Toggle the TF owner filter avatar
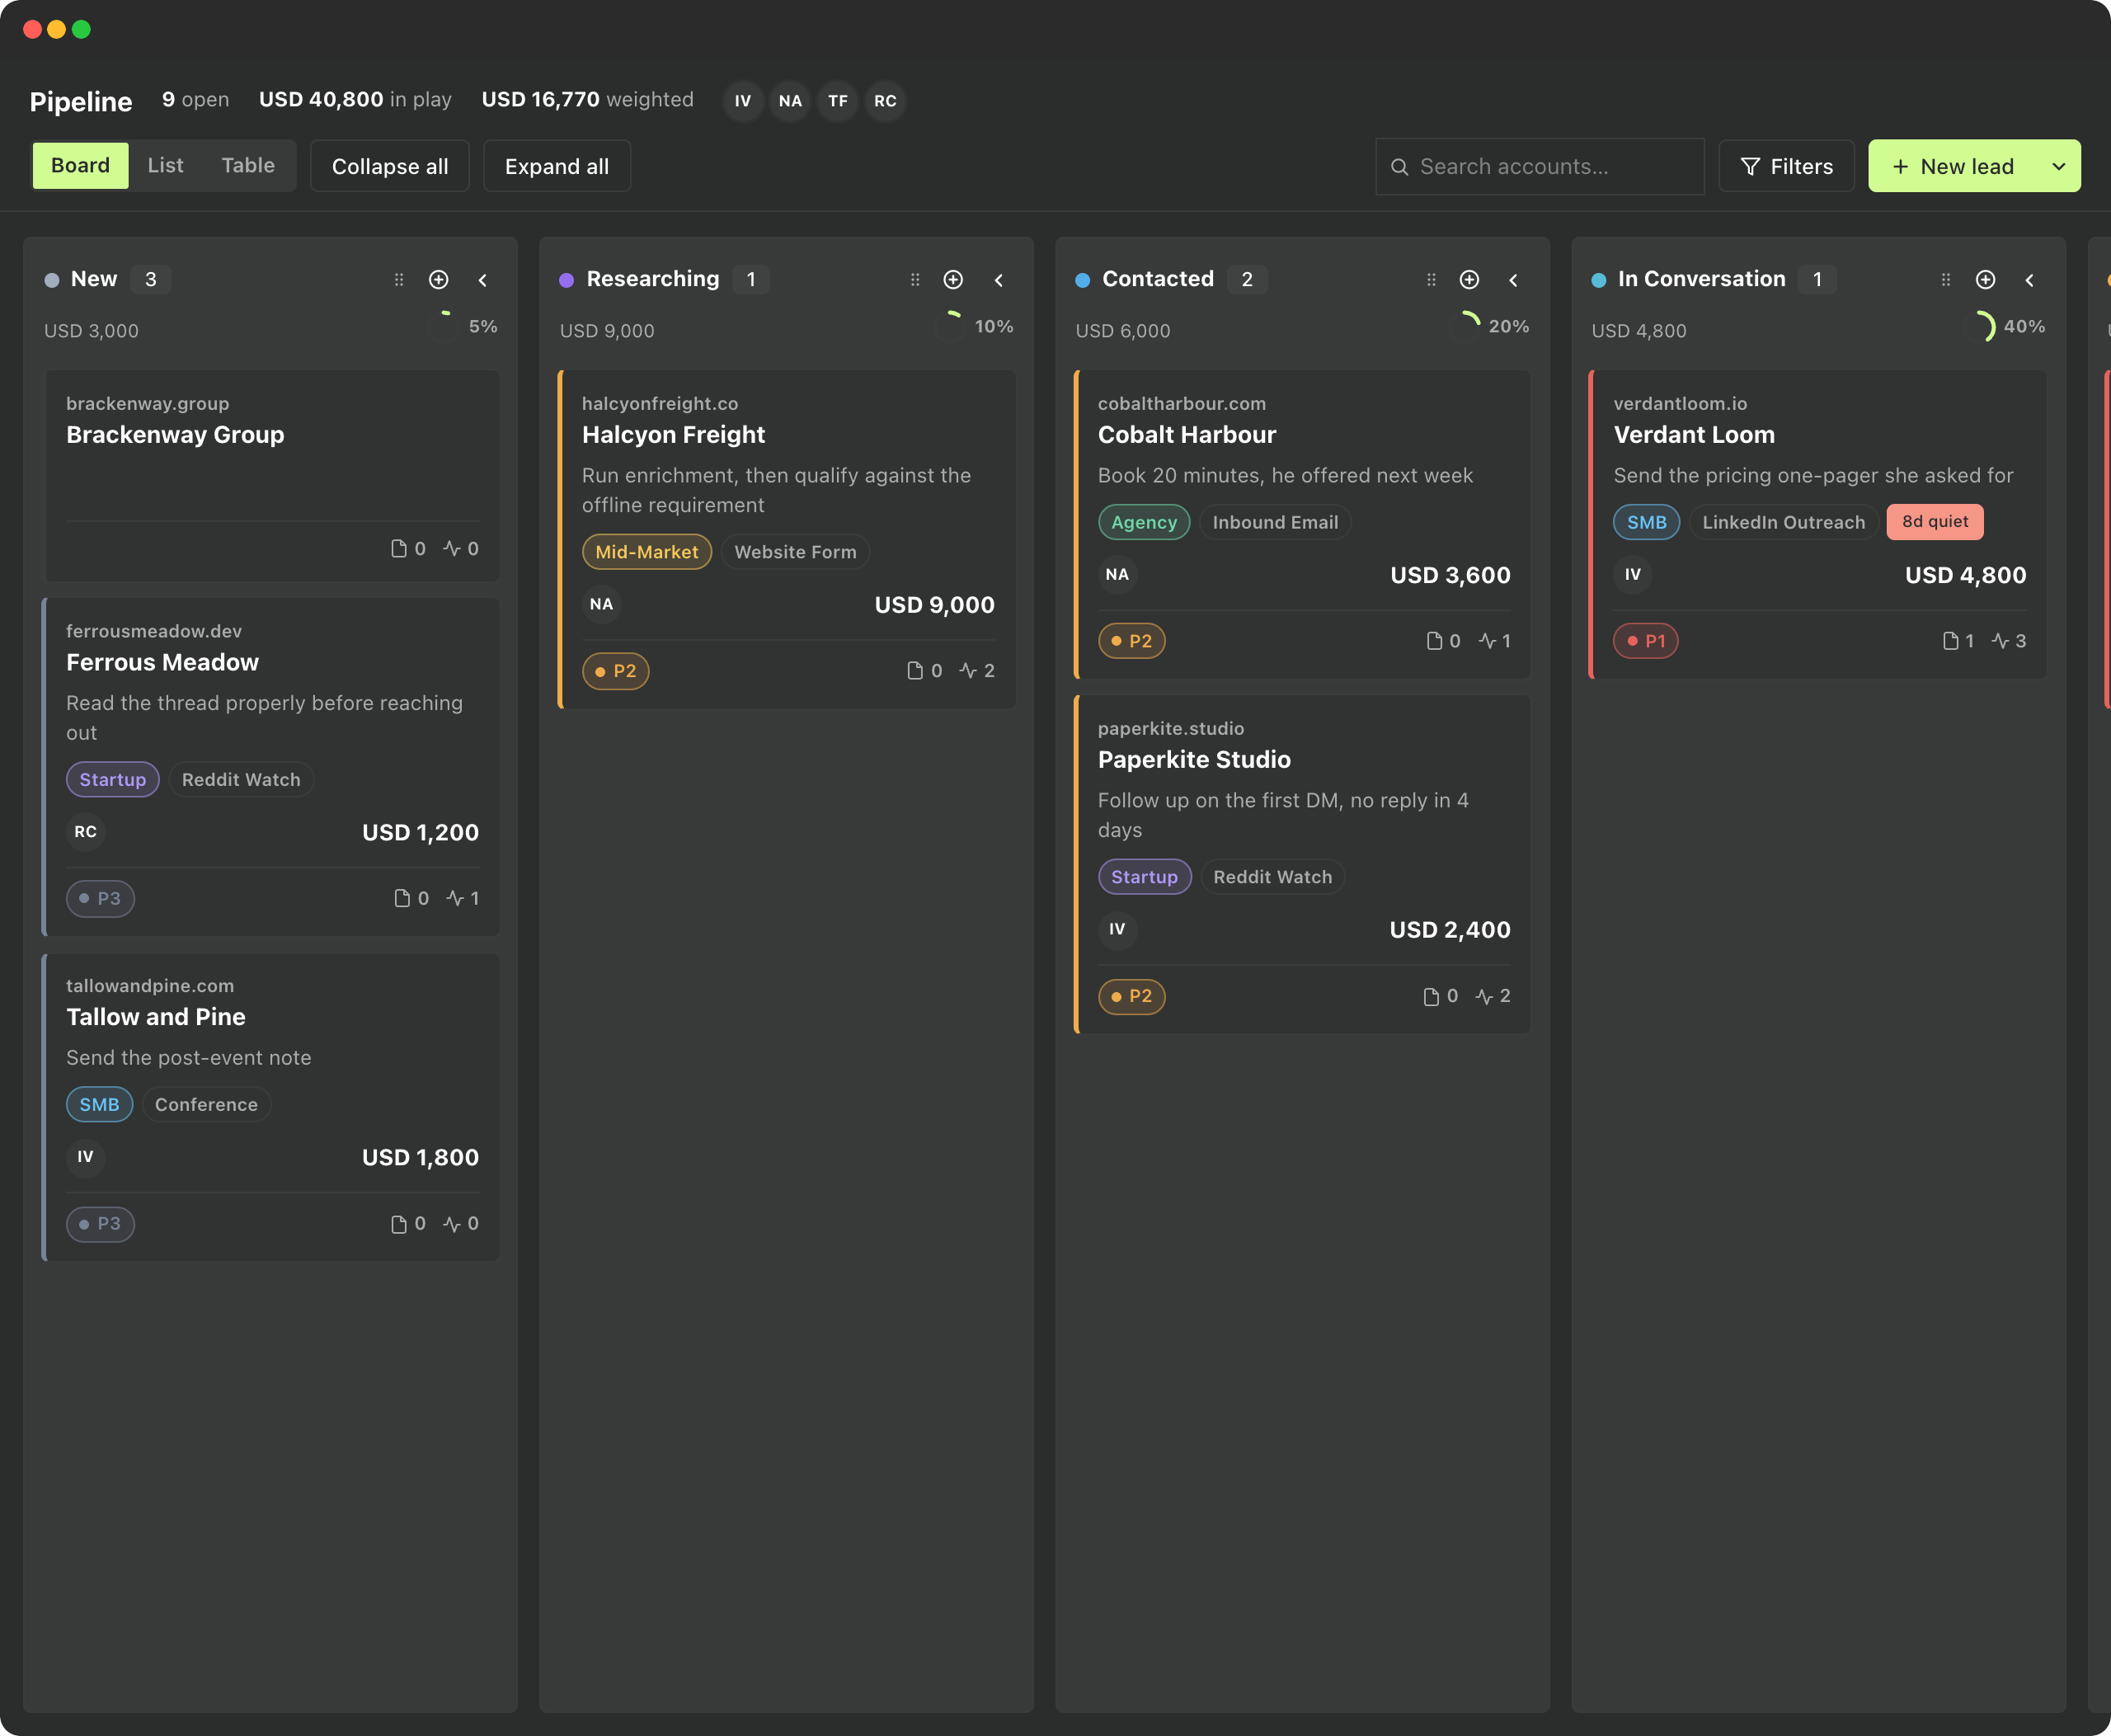Image resolution: width=2111 pixels, height=1736 pixels. 838,101
